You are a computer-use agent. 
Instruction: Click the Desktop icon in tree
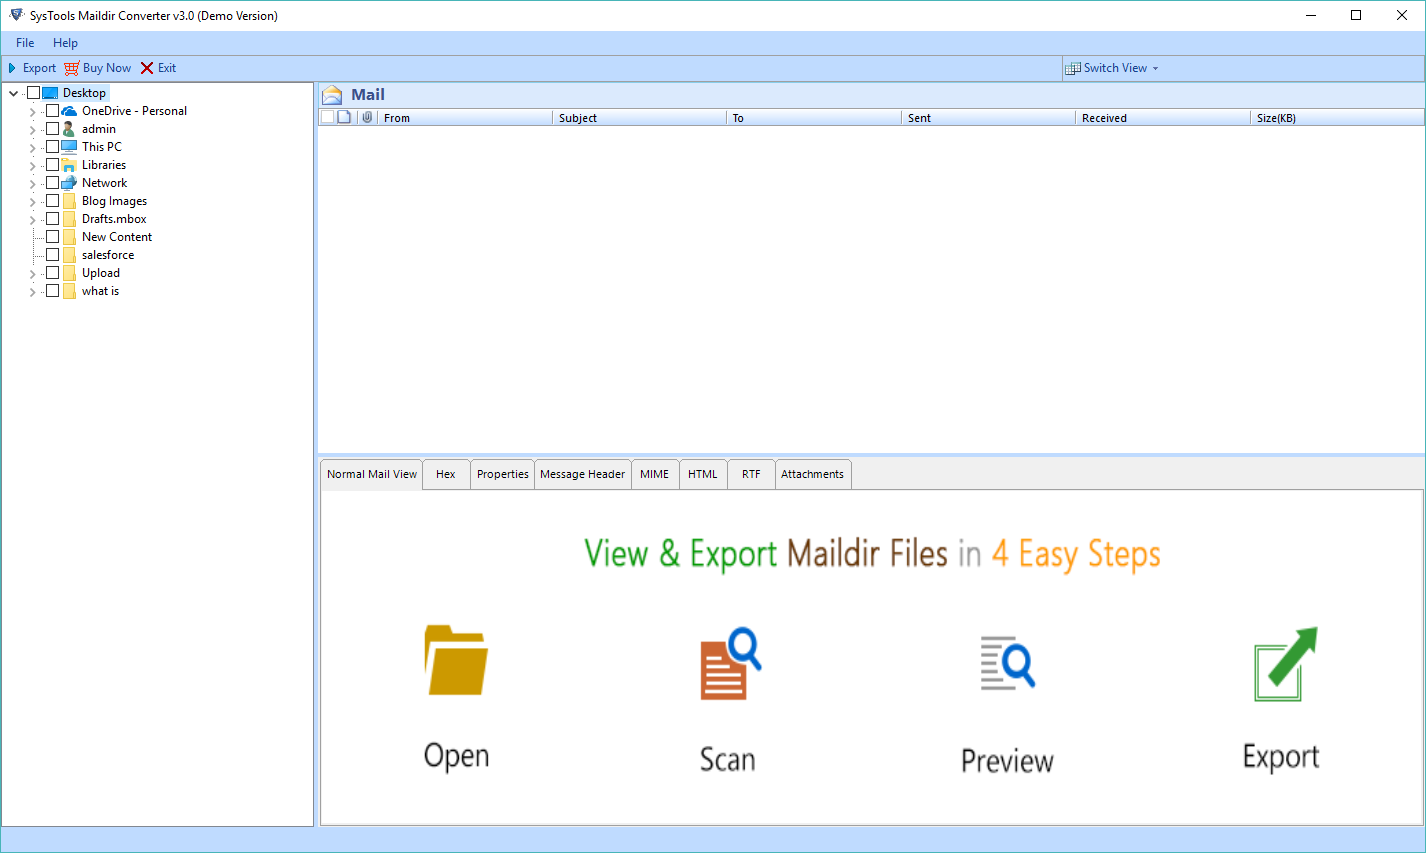(x=50, y=93)
